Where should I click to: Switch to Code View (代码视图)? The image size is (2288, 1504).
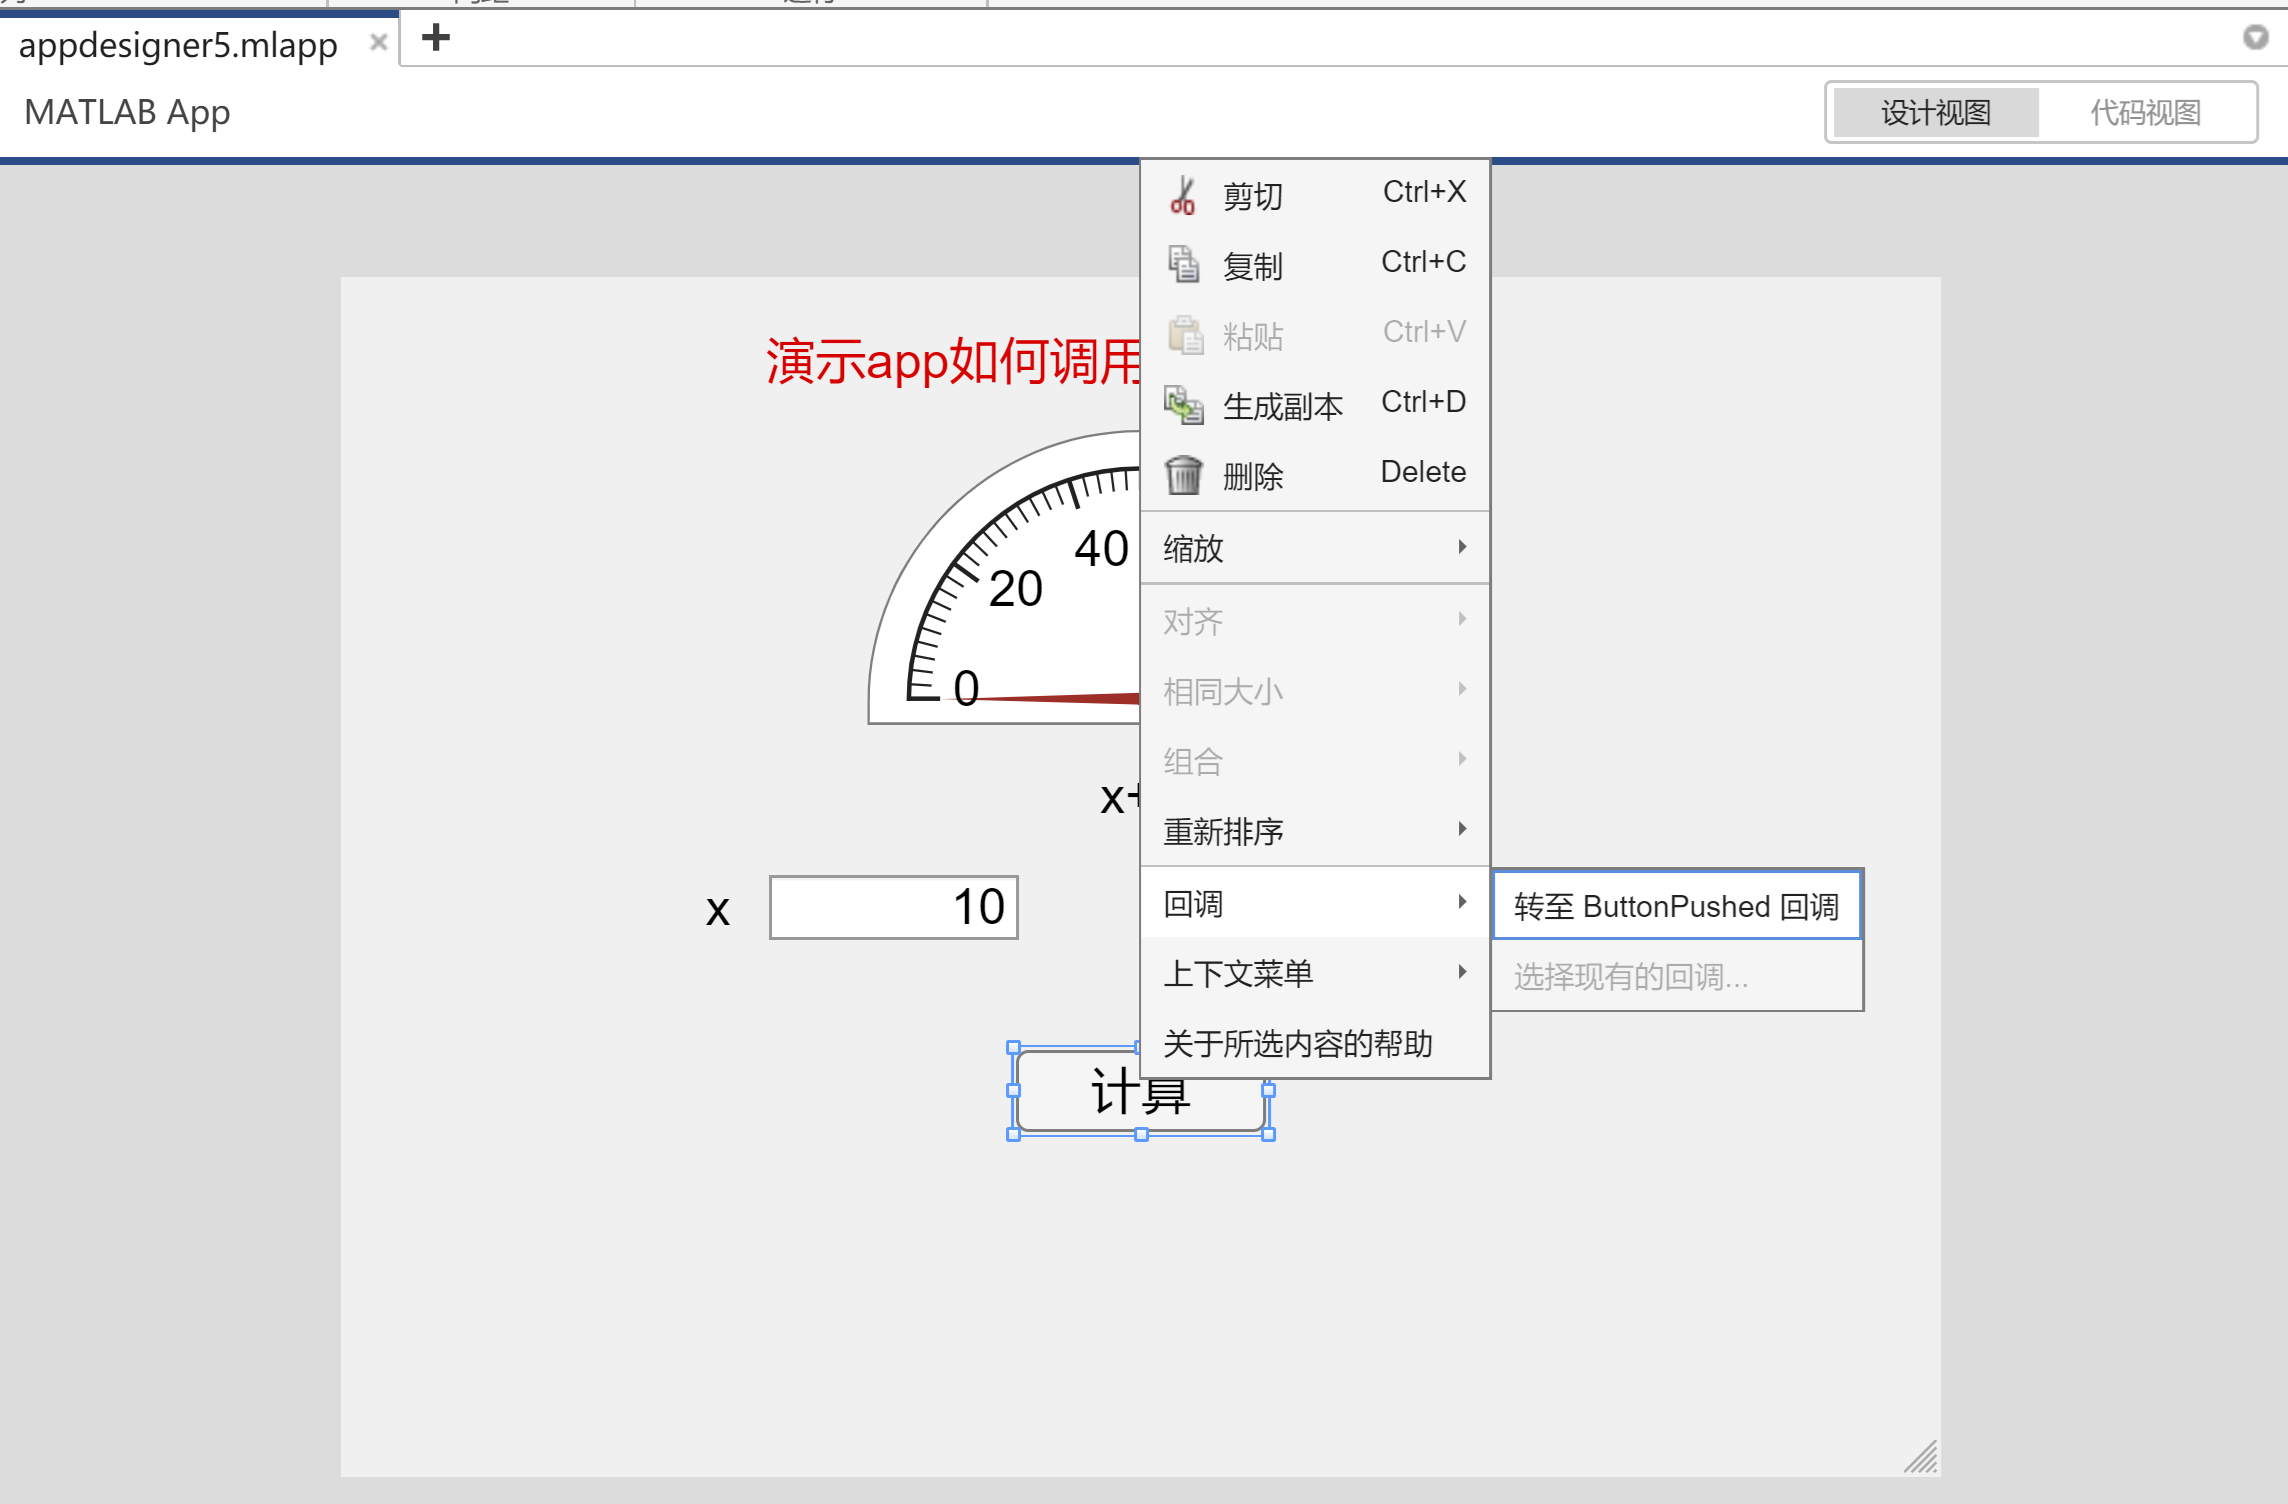(x=2145, y=112)
